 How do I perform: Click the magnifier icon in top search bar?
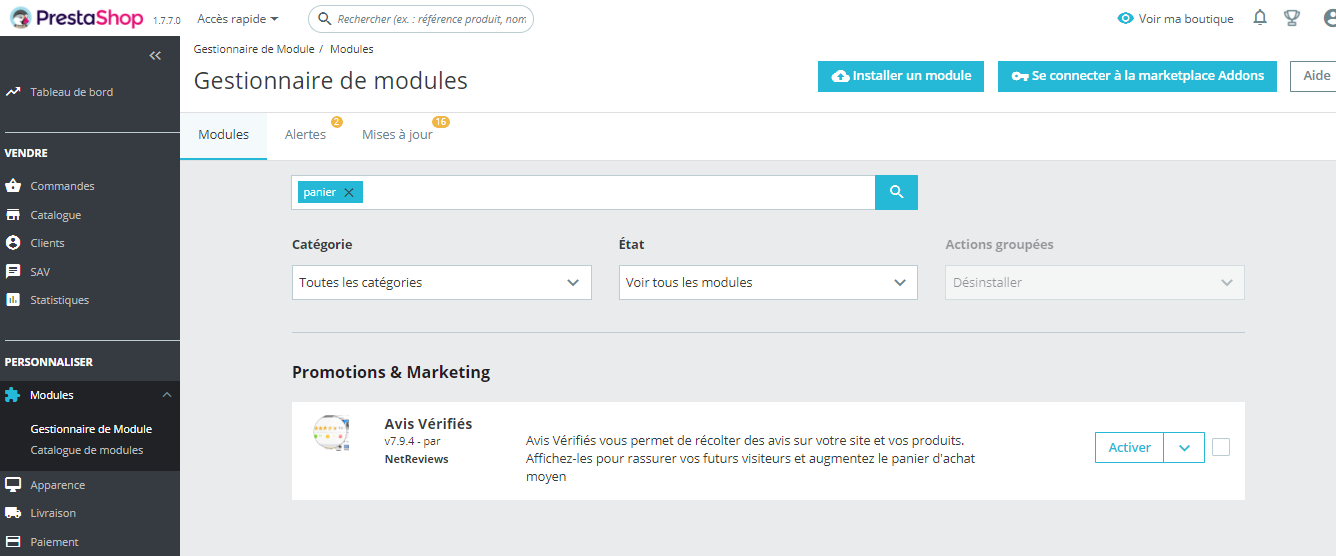(x=324, y=19)
